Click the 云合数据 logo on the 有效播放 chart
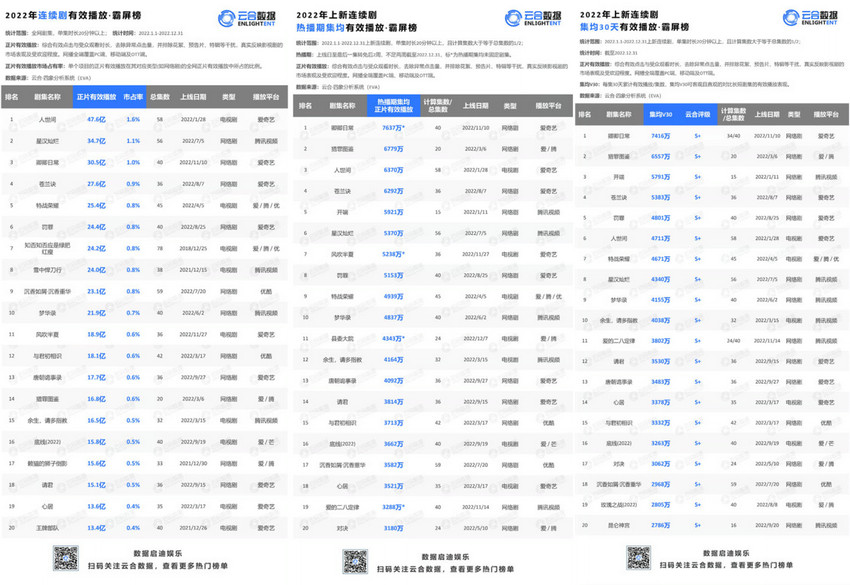The image size is (850, 585). tap(242, 18)
